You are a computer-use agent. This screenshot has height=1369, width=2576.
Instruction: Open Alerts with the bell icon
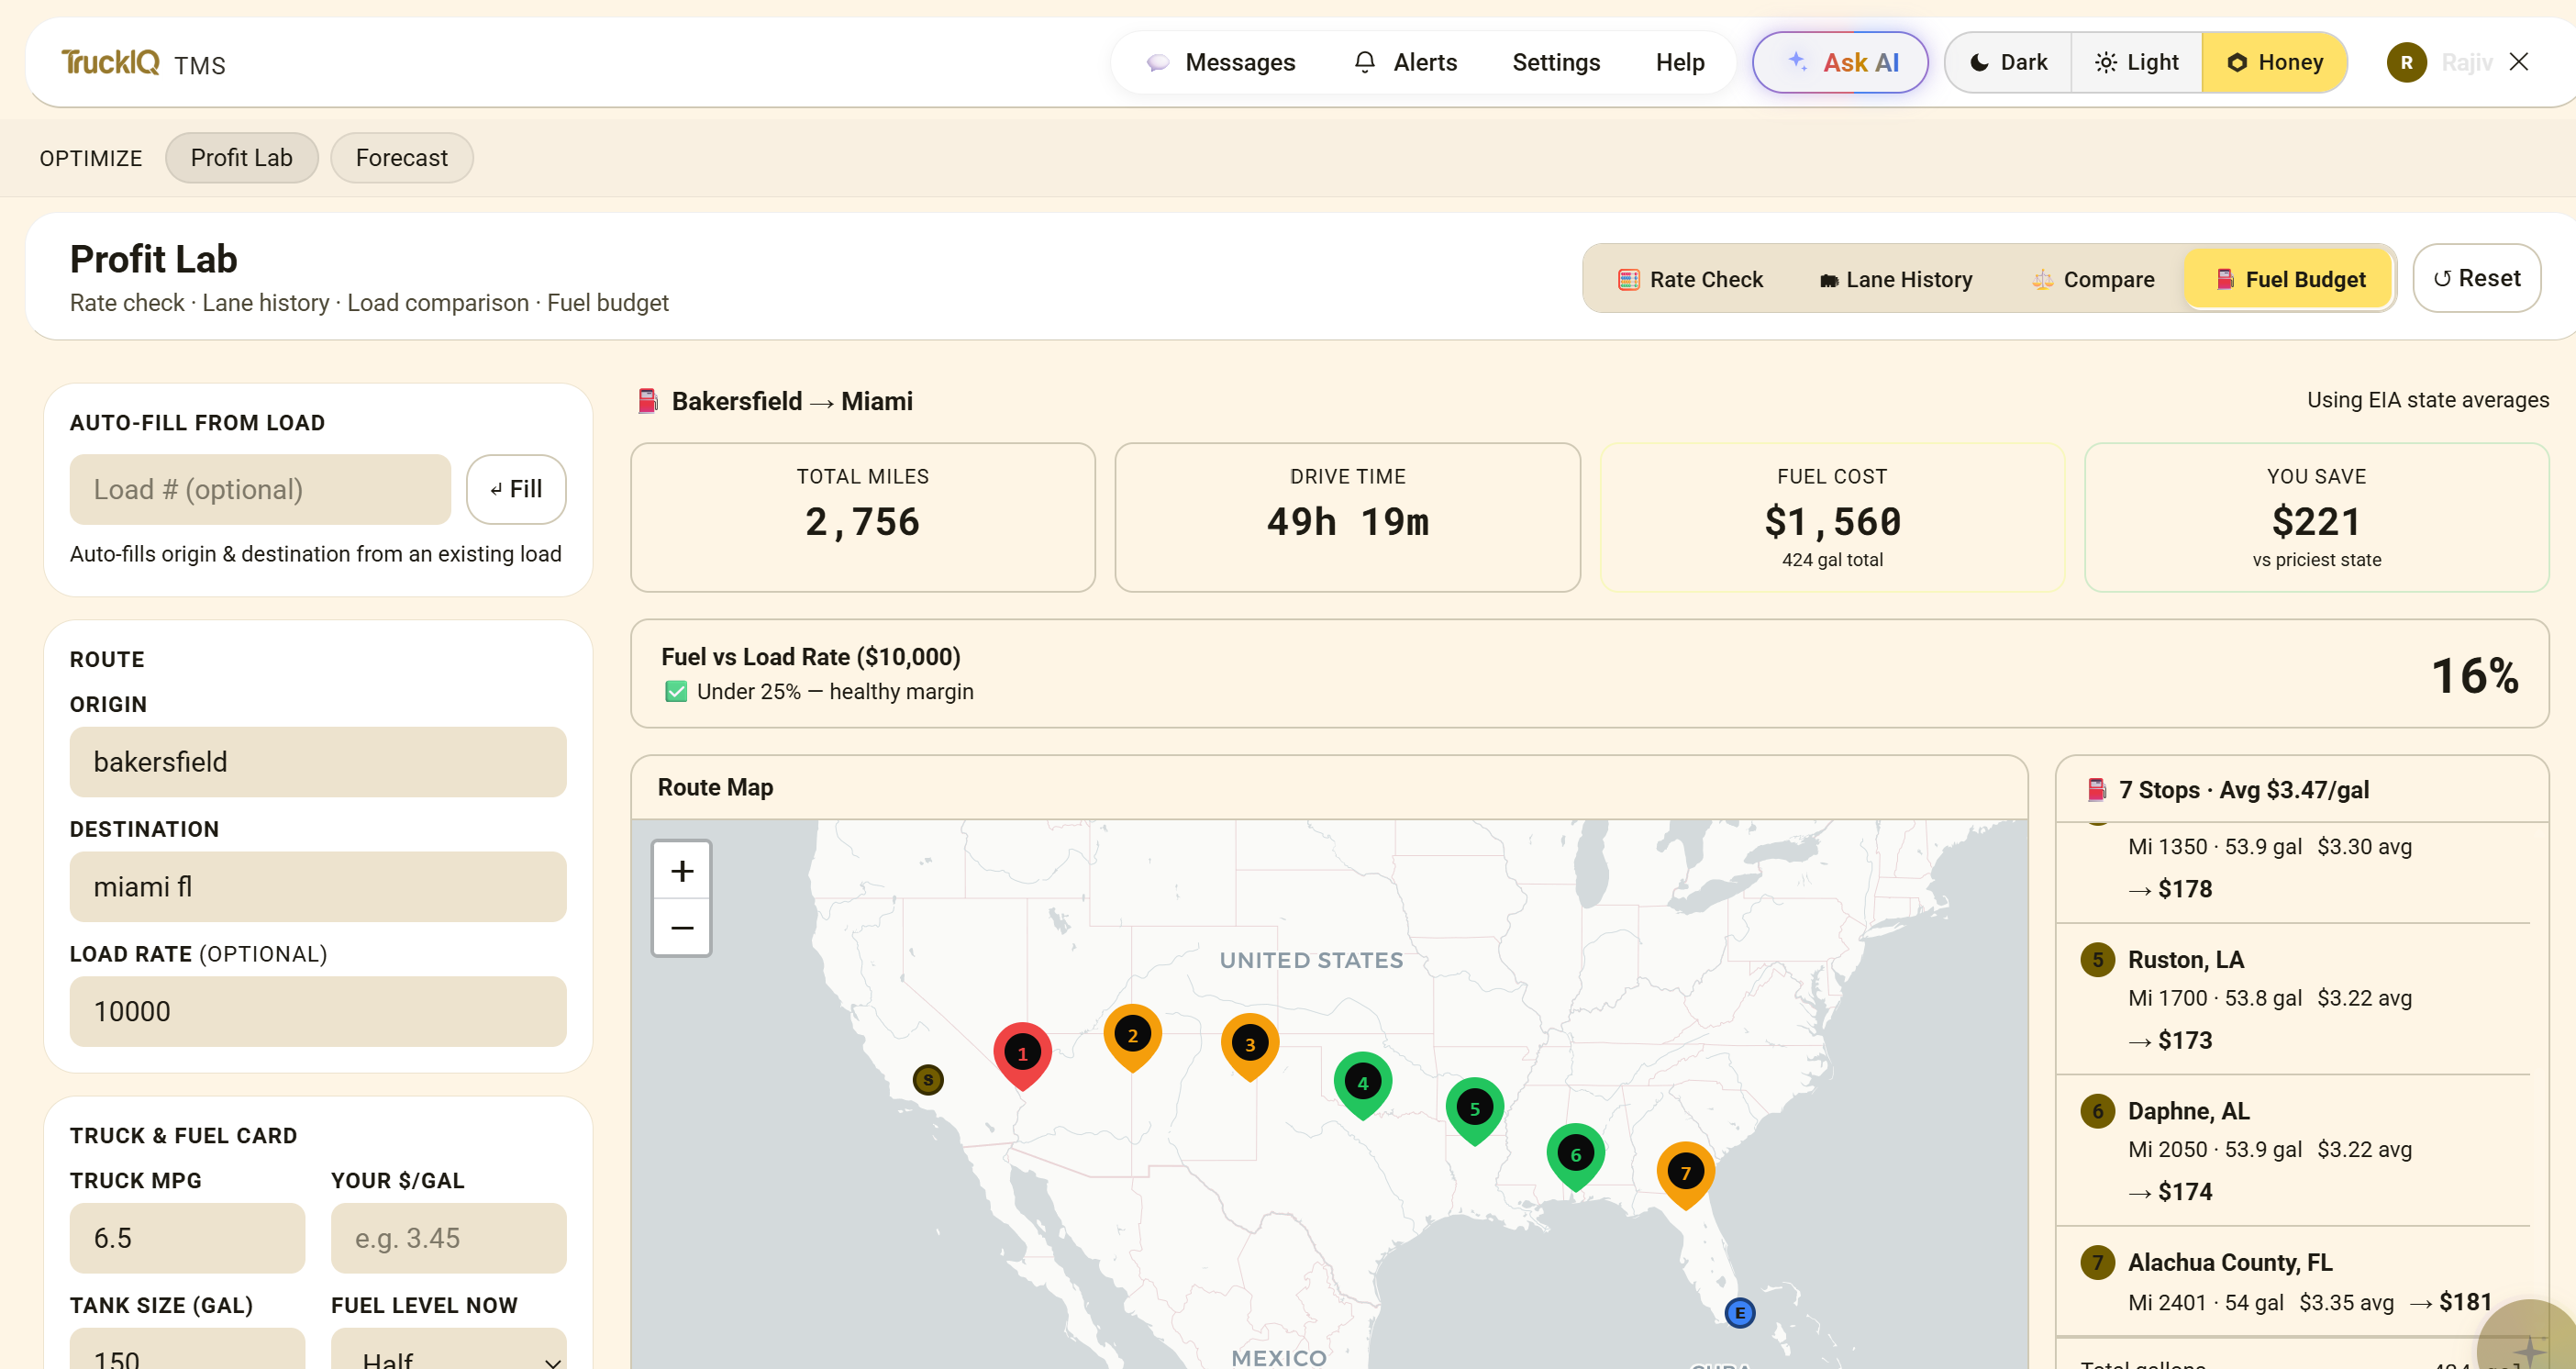(1405, 62)
